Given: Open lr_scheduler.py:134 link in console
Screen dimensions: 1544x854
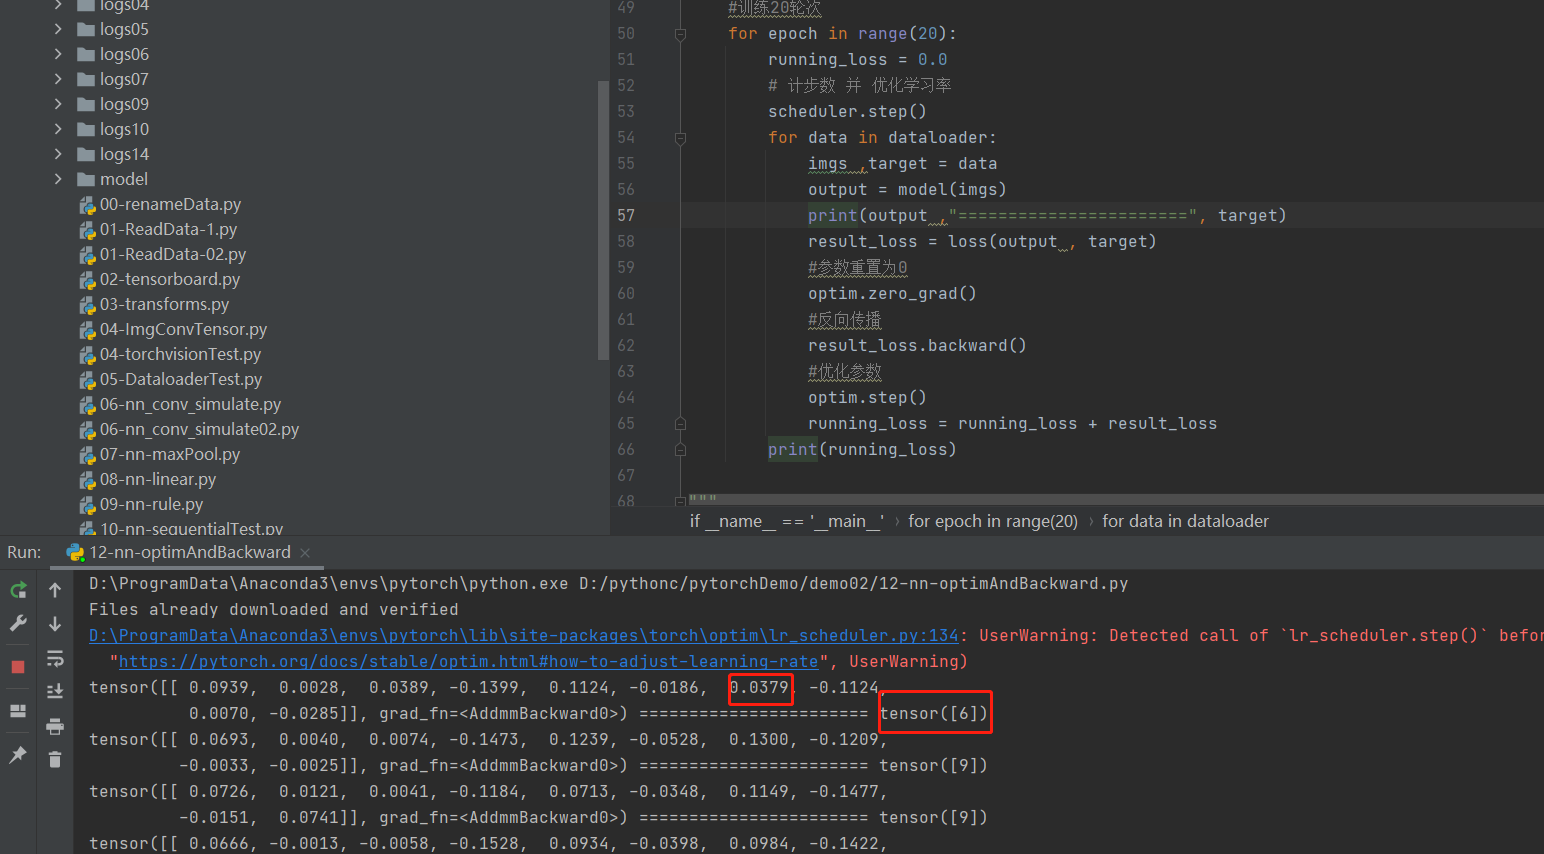Looking at the screenshot, I should [x=523, y=636].
